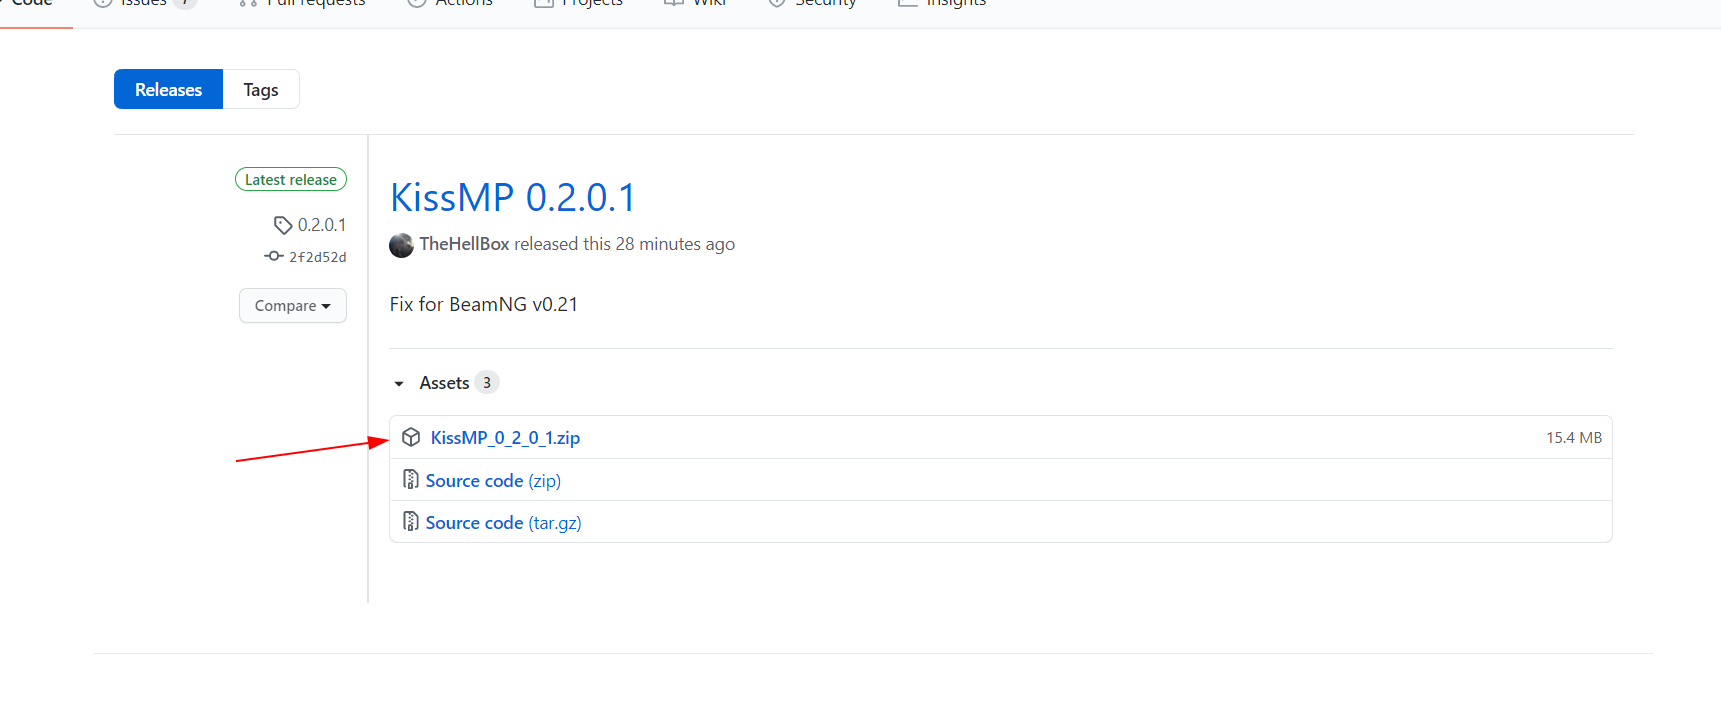This screenshot has height=702, width=1721.
Task: Open the KissMP 0.2.0.1 release title
Action: click(513, 197)
